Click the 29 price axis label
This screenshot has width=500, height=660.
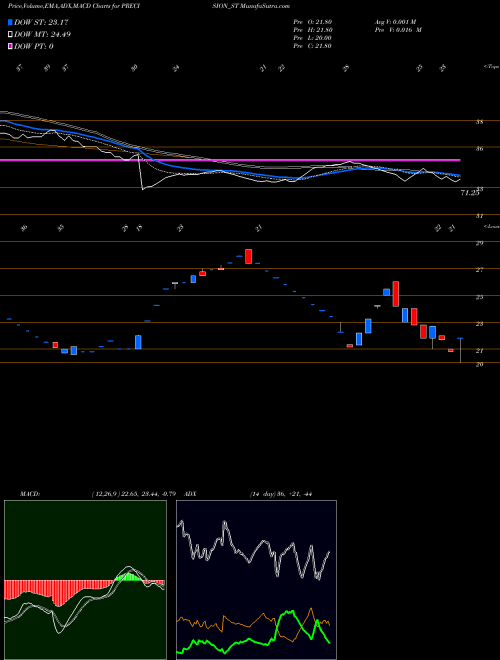pos(479,243)
